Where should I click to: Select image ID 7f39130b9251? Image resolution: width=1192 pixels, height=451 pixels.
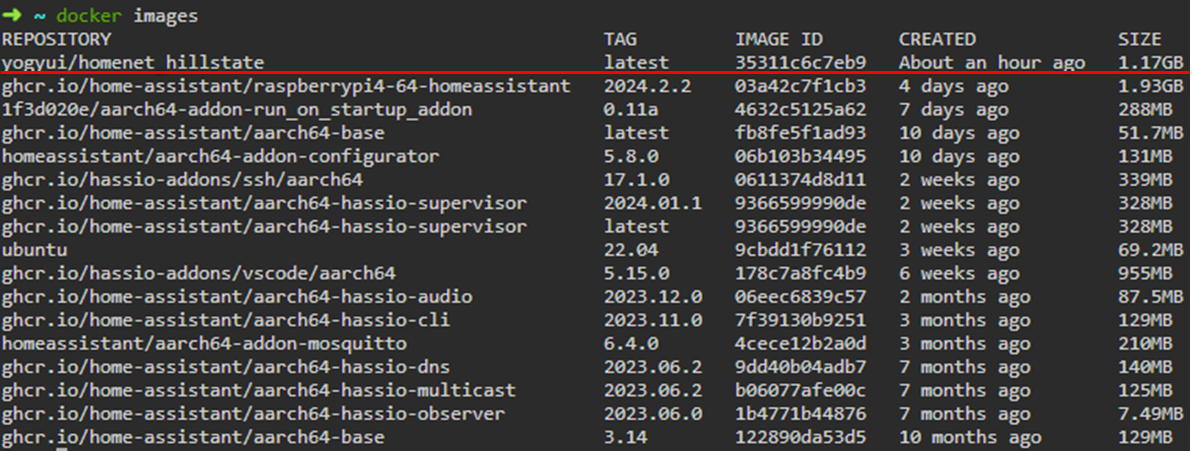click(800, 320)
